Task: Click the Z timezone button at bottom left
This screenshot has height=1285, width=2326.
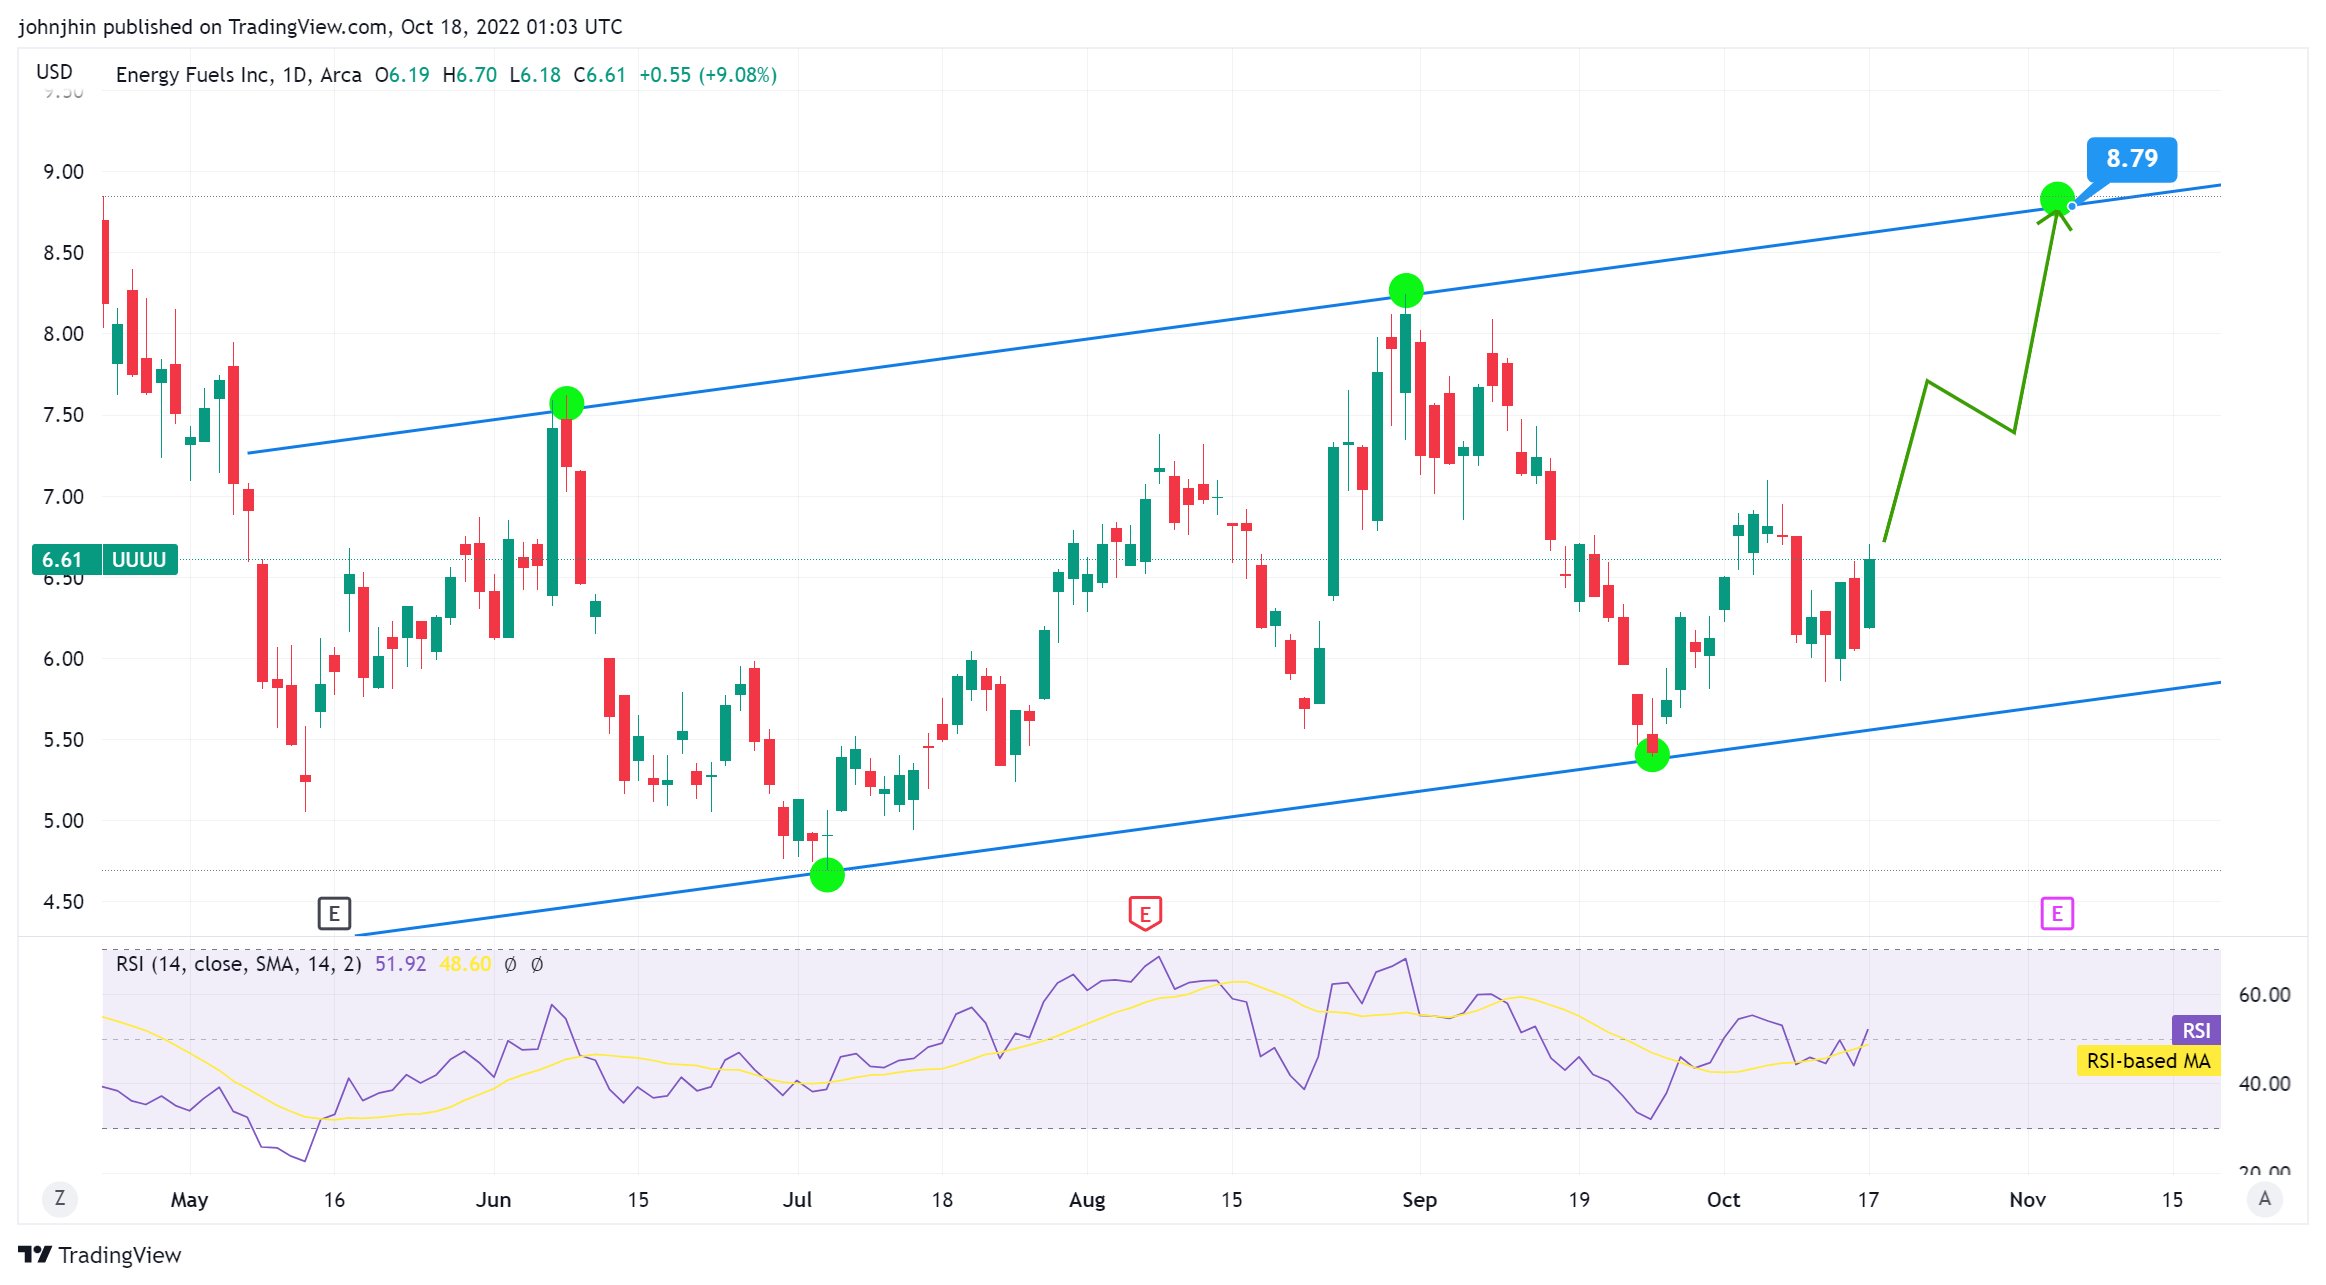Action: click(60, 1198)
